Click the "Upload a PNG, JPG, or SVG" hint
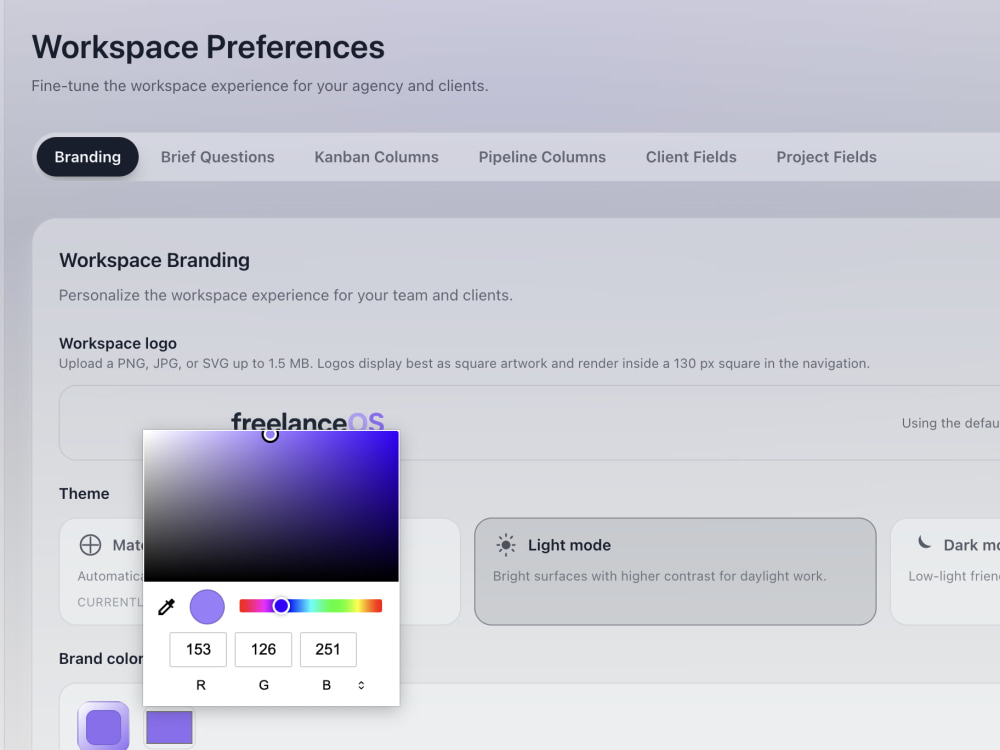This screenshot has height=750, width=1000. click(464, 364)
